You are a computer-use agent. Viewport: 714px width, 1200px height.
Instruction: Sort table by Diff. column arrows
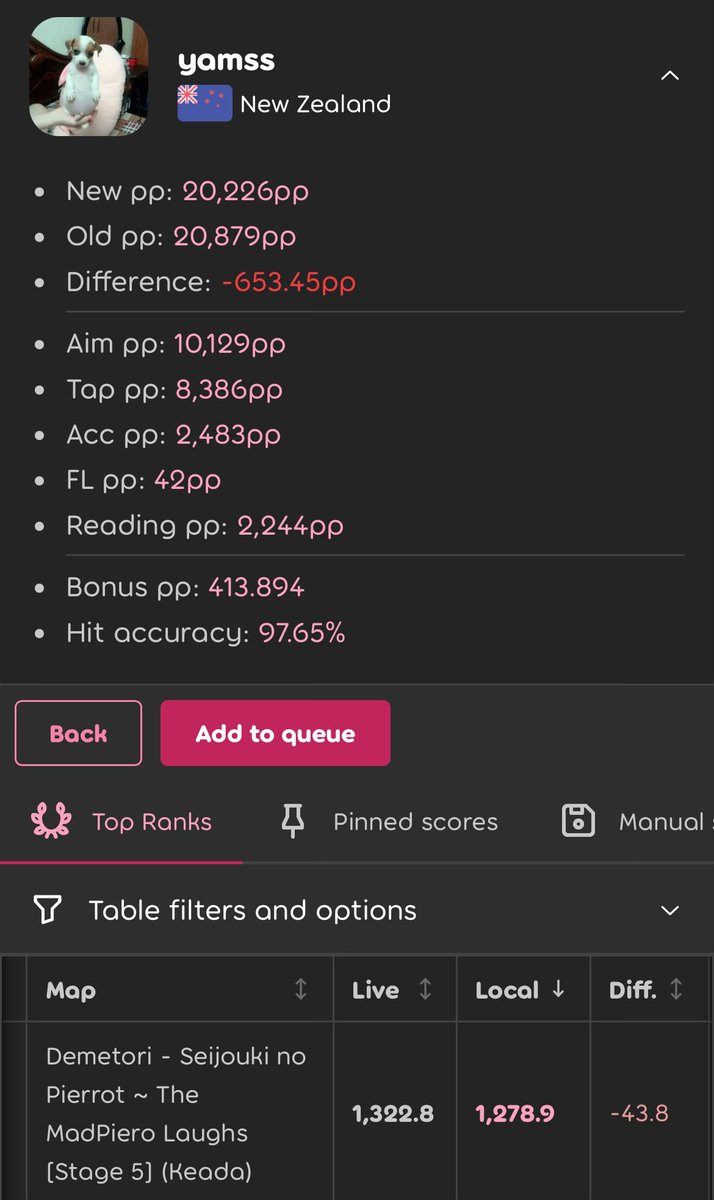point(676,989)
